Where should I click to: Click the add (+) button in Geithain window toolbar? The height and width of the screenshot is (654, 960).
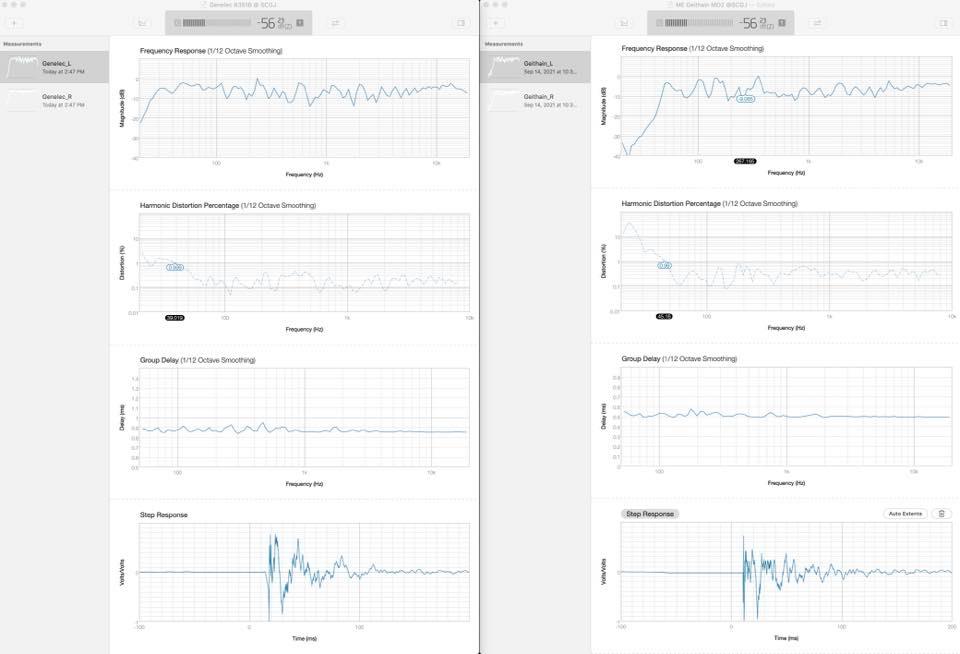pyautogui.click(x=496, y=23)
